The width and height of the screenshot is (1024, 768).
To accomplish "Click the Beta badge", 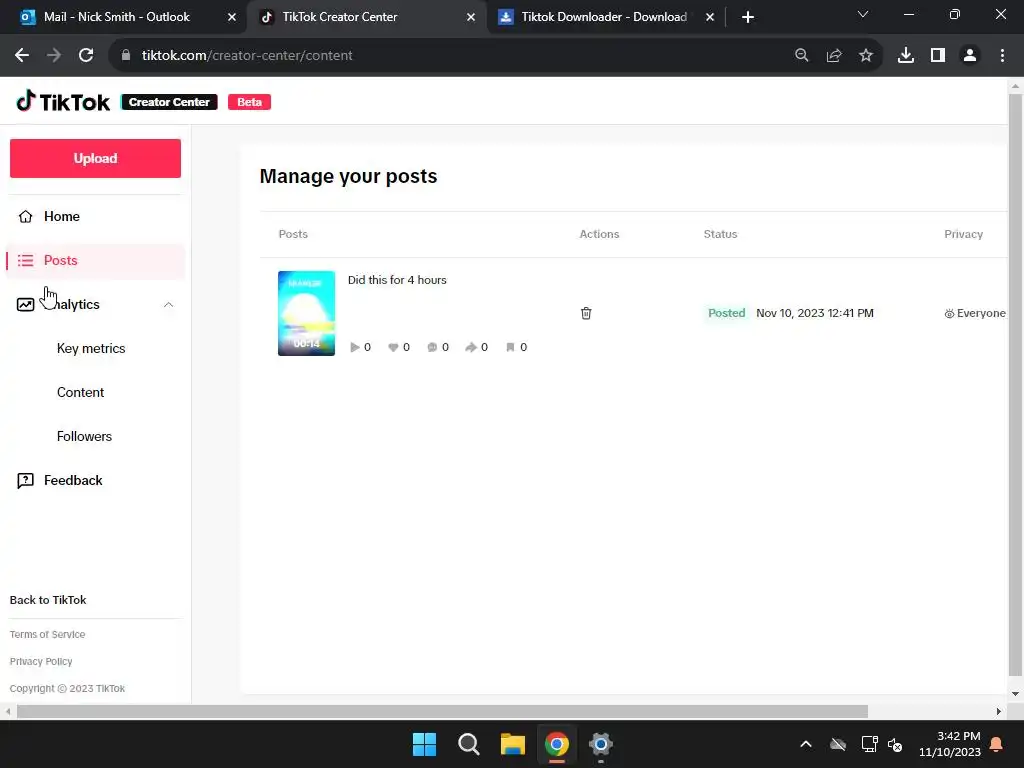I will (249, 102).
